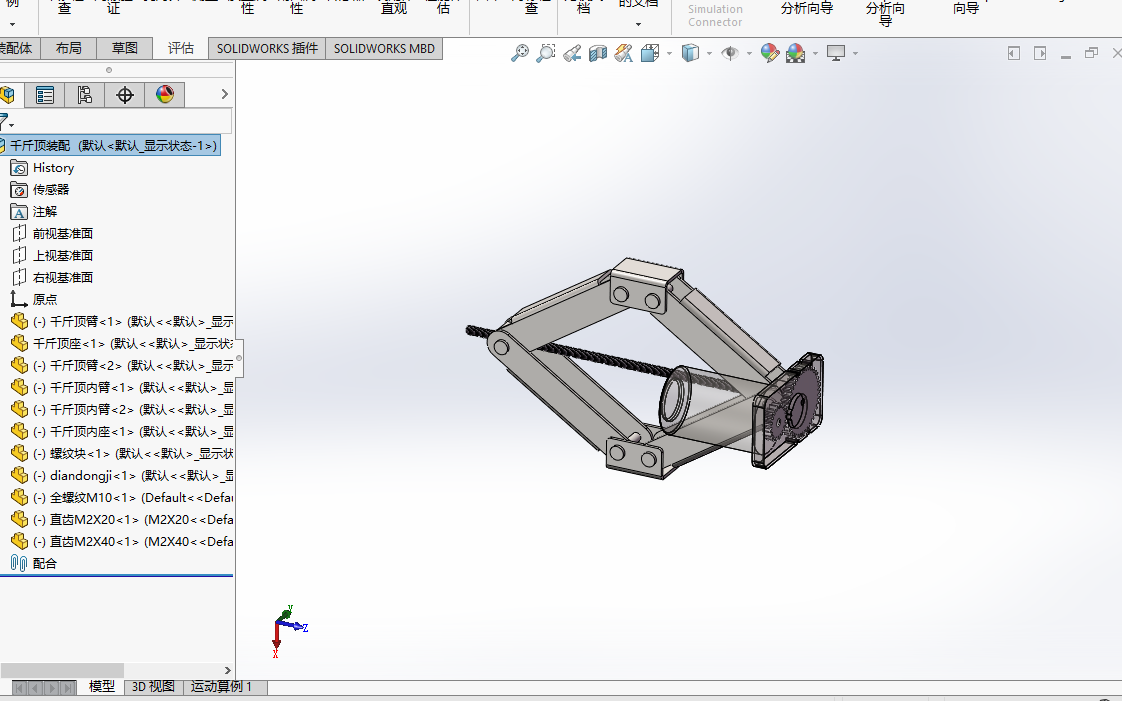
Task: Click the History folder icon
Action: coord(19,168)
